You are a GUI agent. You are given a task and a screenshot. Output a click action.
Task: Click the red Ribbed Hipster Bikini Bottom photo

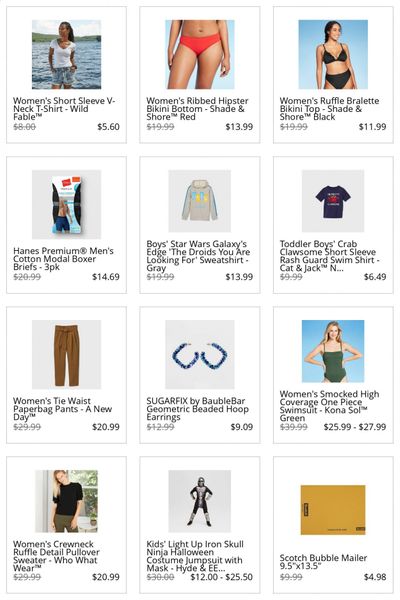point(199,54)
